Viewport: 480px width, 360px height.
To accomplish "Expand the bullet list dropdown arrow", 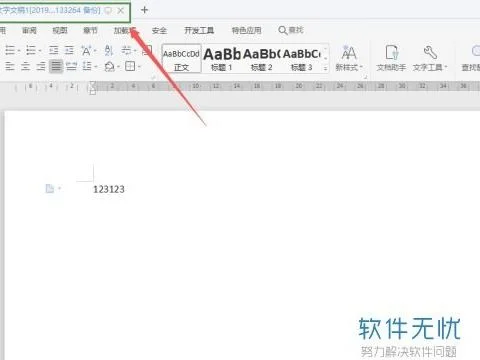I will point(19,51).
